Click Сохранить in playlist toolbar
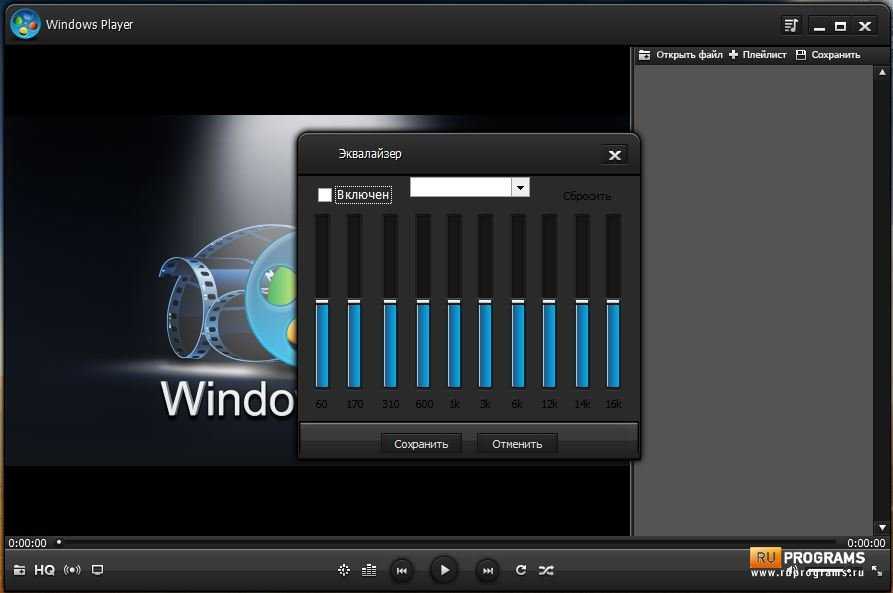 coord(828,55)
